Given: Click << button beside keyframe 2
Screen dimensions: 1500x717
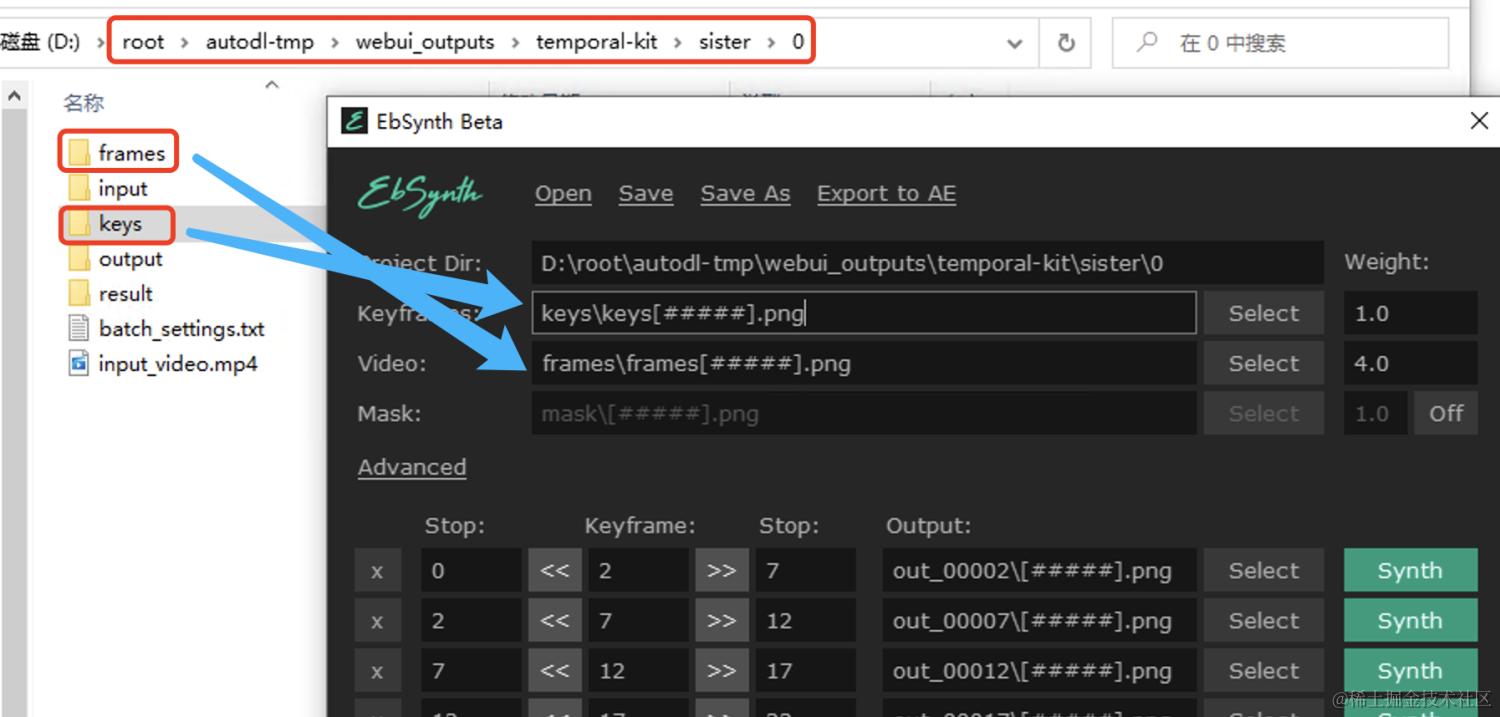Looking at the screenshot, I should pyautogui.click(x=555, y=571).
